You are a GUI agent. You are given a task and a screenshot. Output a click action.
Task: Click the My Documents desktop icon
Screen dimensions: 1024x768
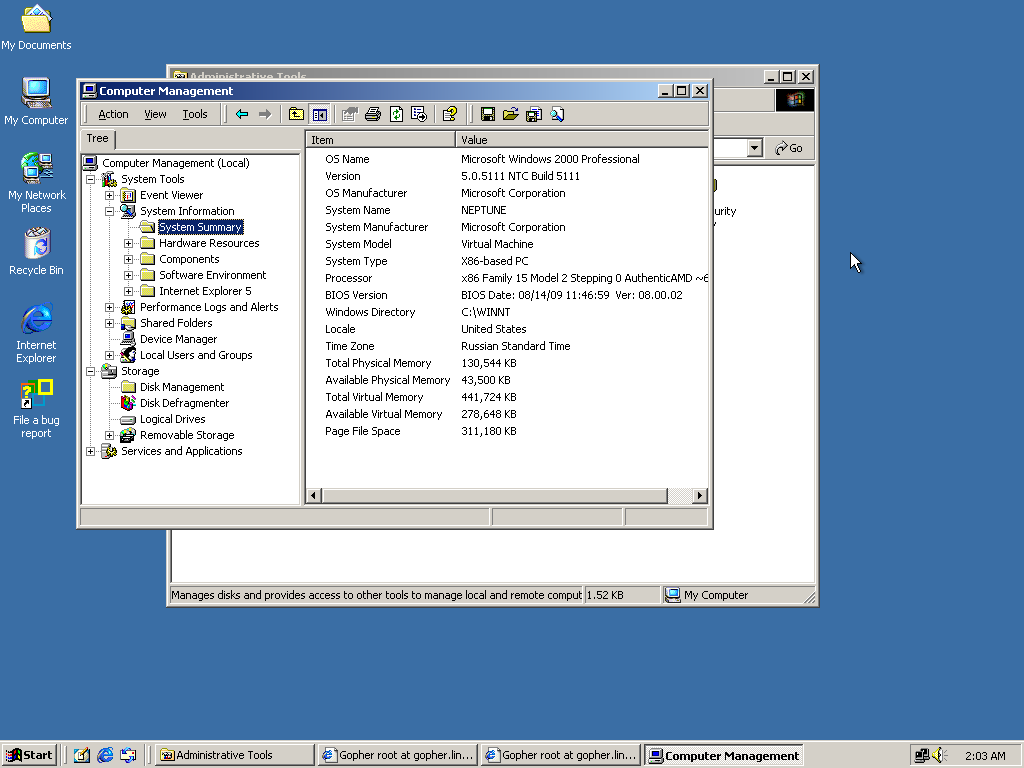[x=36, y=28]
